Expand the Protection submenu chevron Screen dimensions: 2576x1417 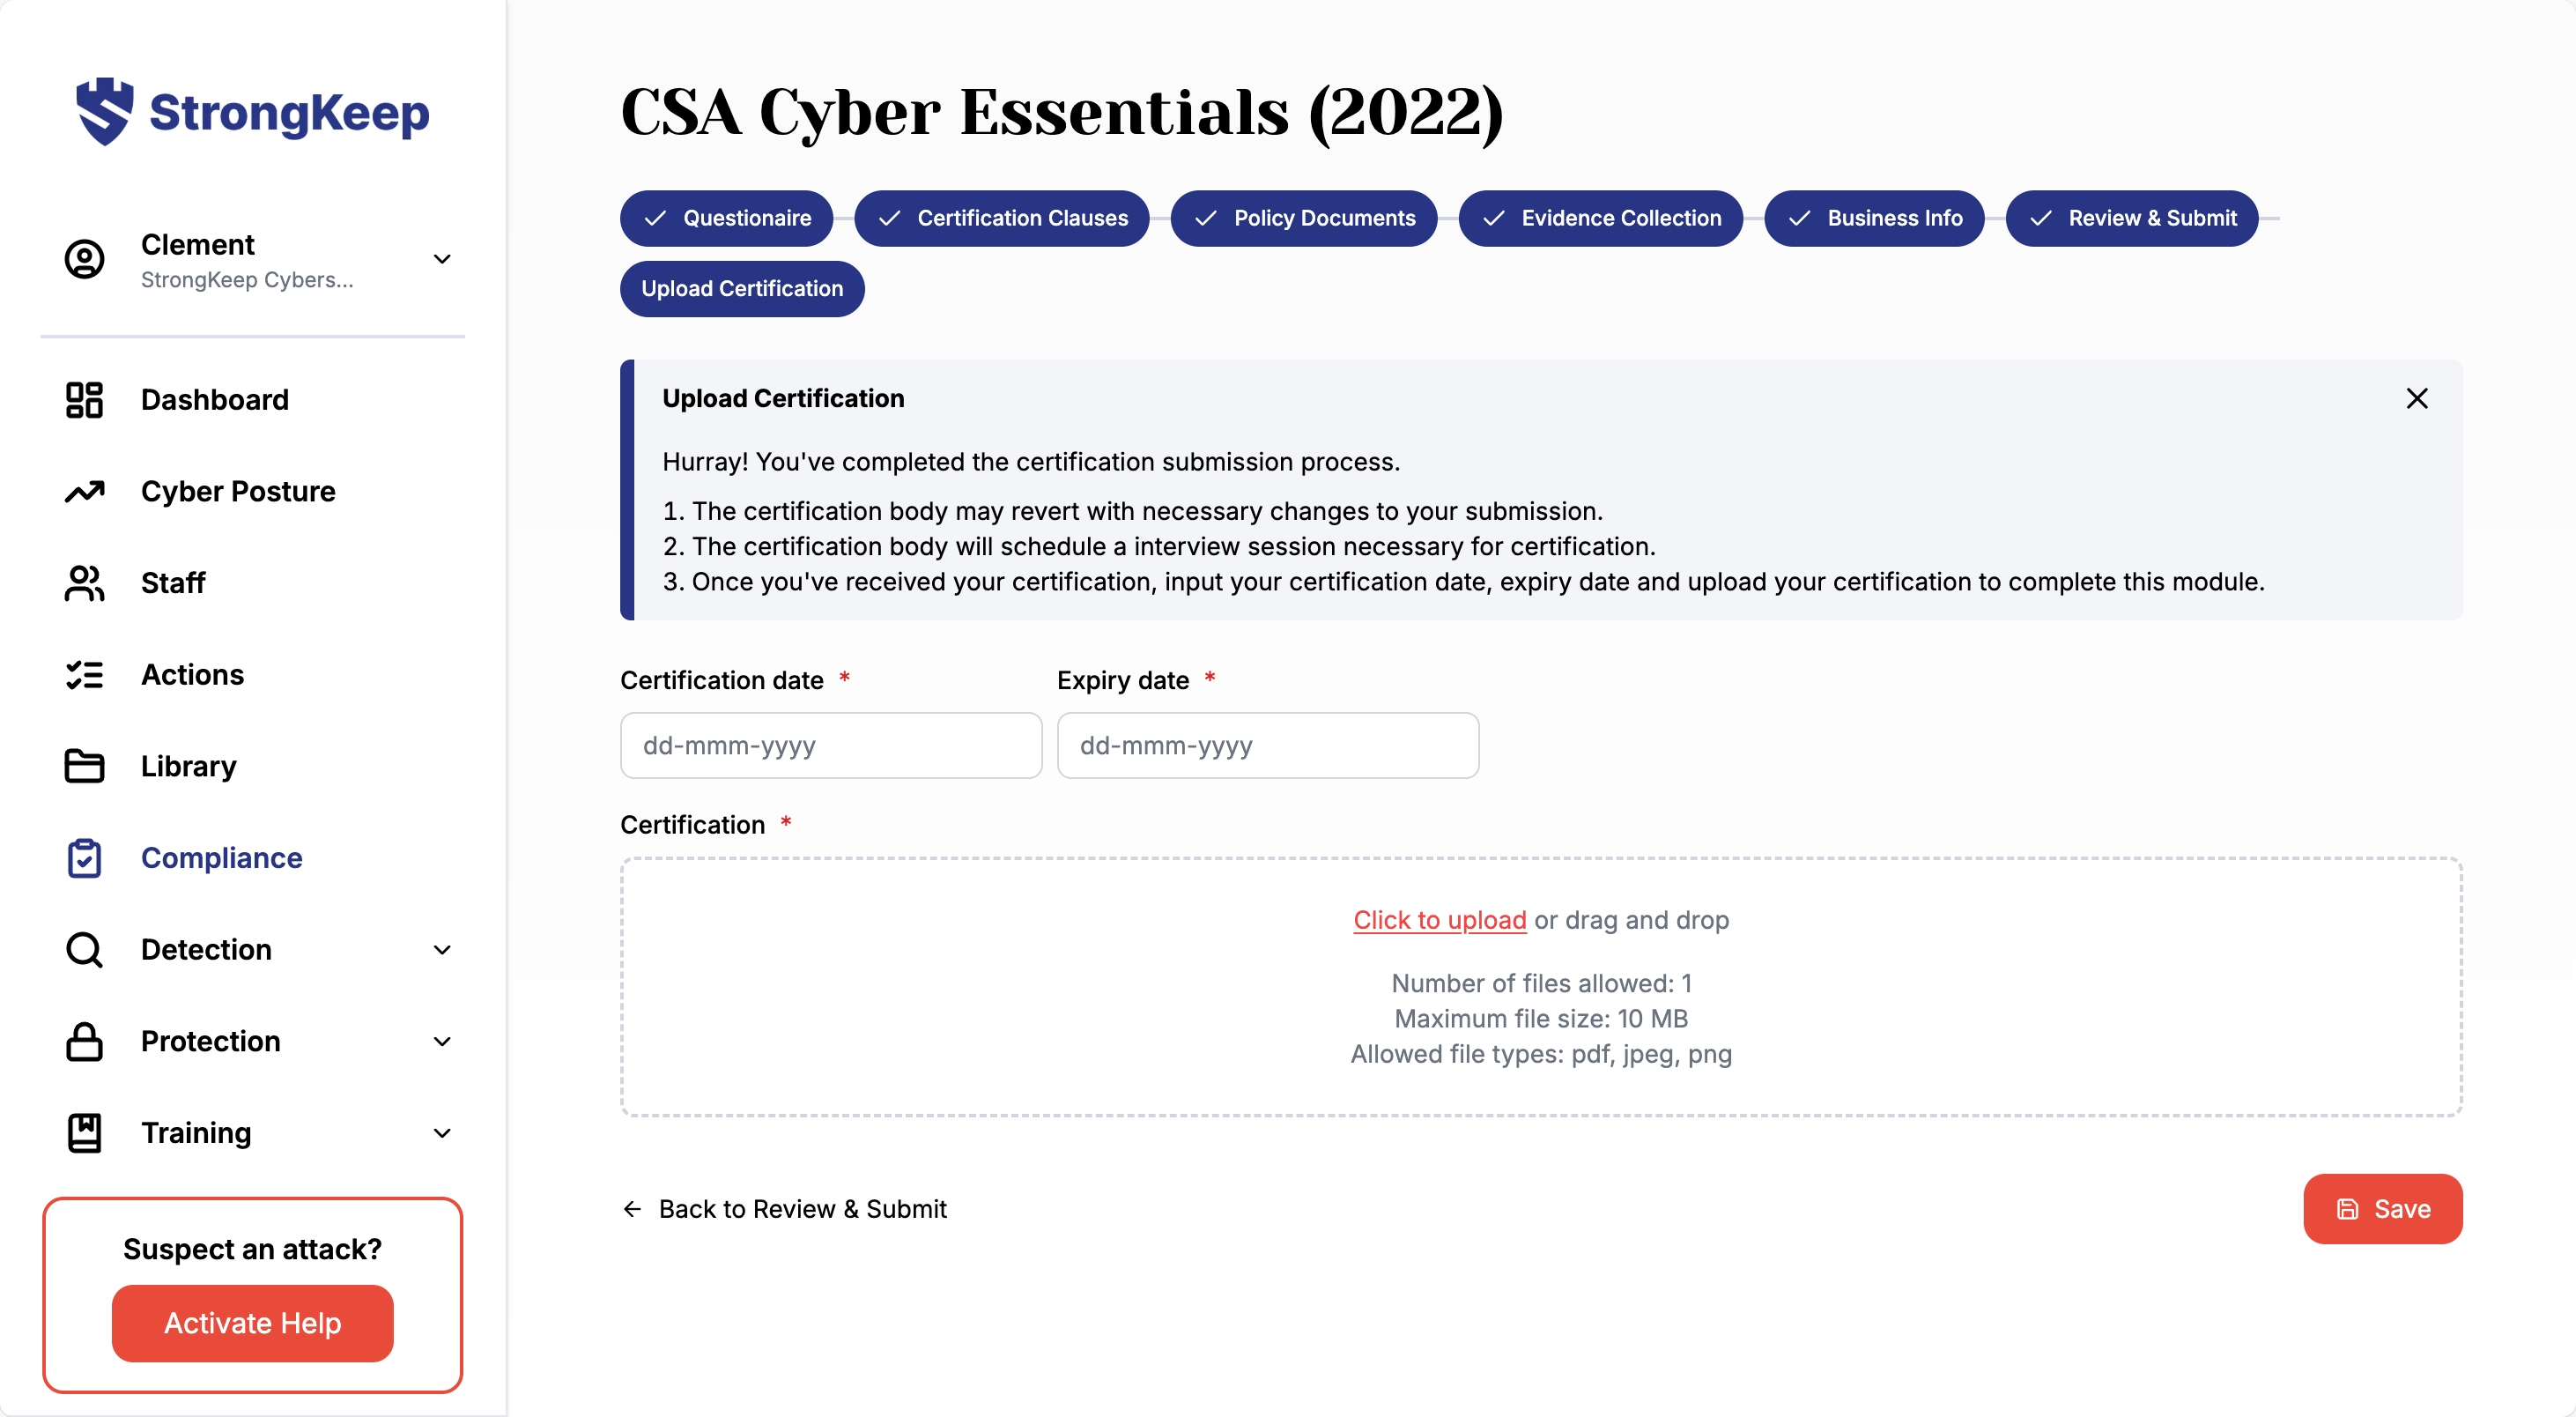click(x=442, y=1041)
